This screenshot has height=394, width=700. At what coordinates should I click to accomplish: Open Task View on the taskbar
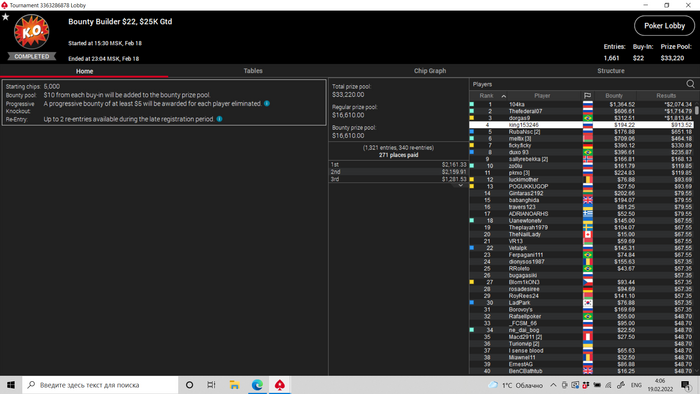tap(211, 385)
